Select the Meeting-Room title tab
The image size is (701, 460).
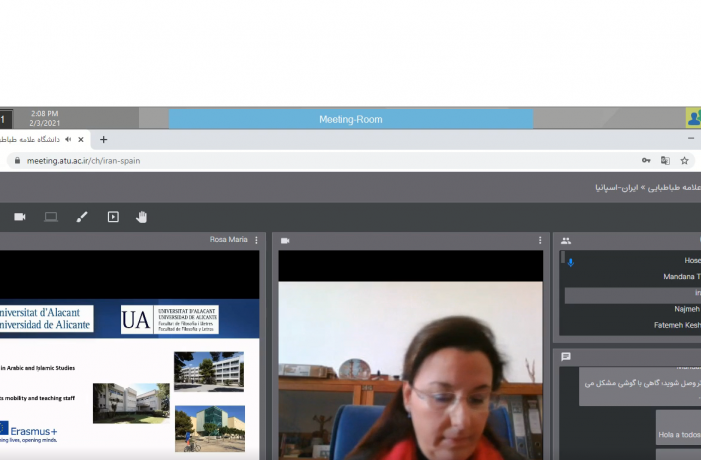(351, 119)
